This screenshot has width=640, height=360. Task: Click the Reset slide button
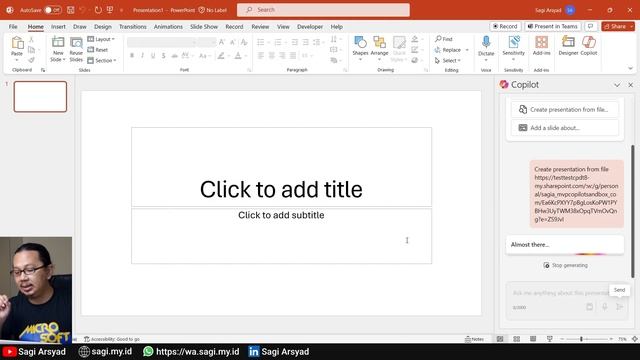pos(98,50)
